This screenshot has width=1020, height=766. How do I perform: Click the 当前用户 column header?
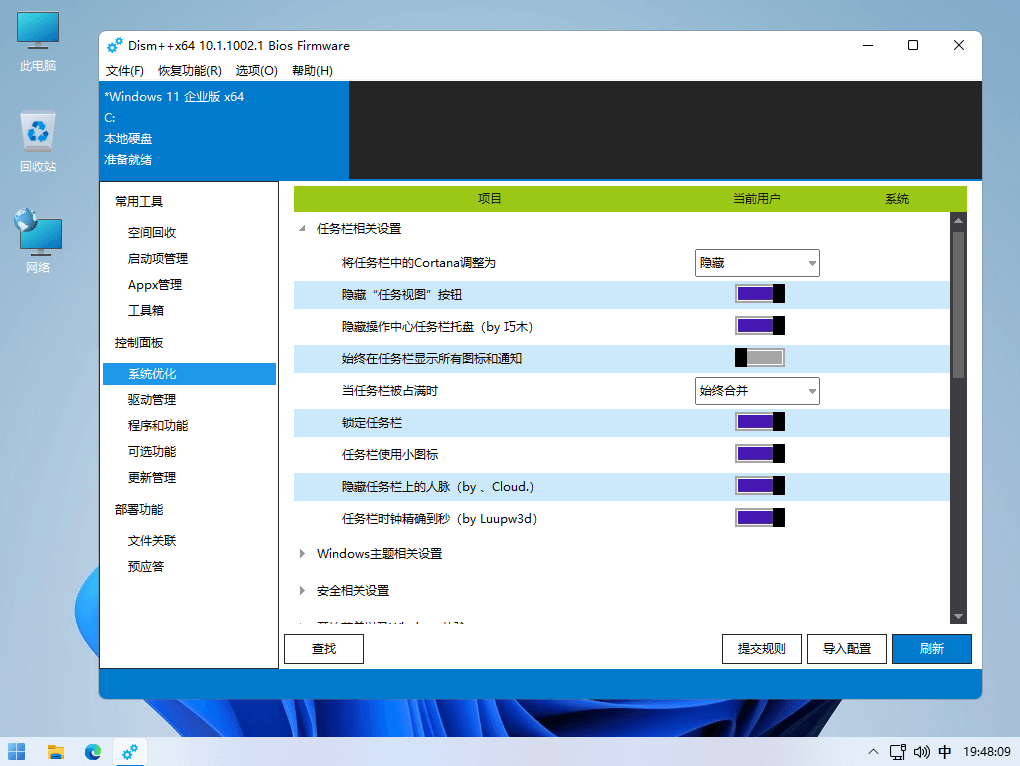pyautogui.click(x=757, y=198)
